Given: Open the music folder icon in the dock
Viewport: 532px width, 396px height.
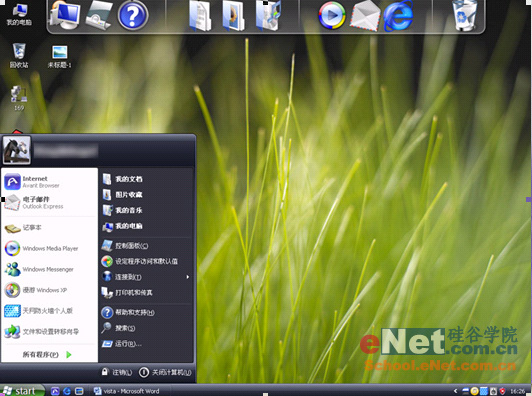Looking at the screenshot, I should [268, 16].
